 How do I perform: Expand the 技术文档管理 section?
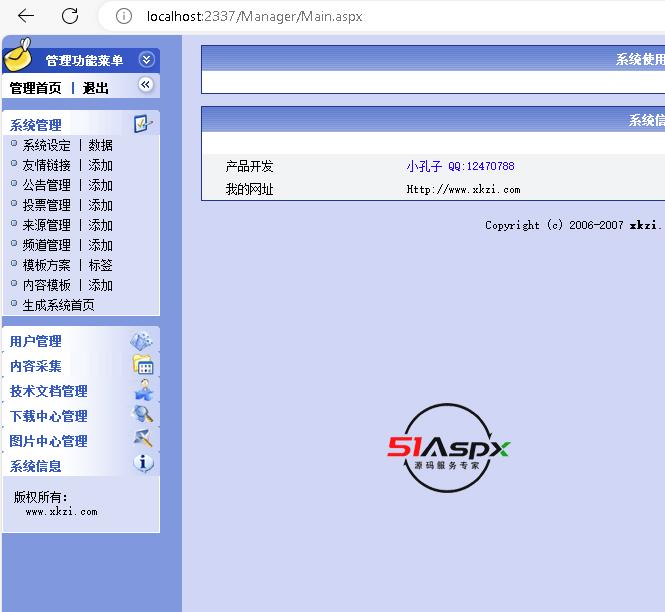(49, 391)
